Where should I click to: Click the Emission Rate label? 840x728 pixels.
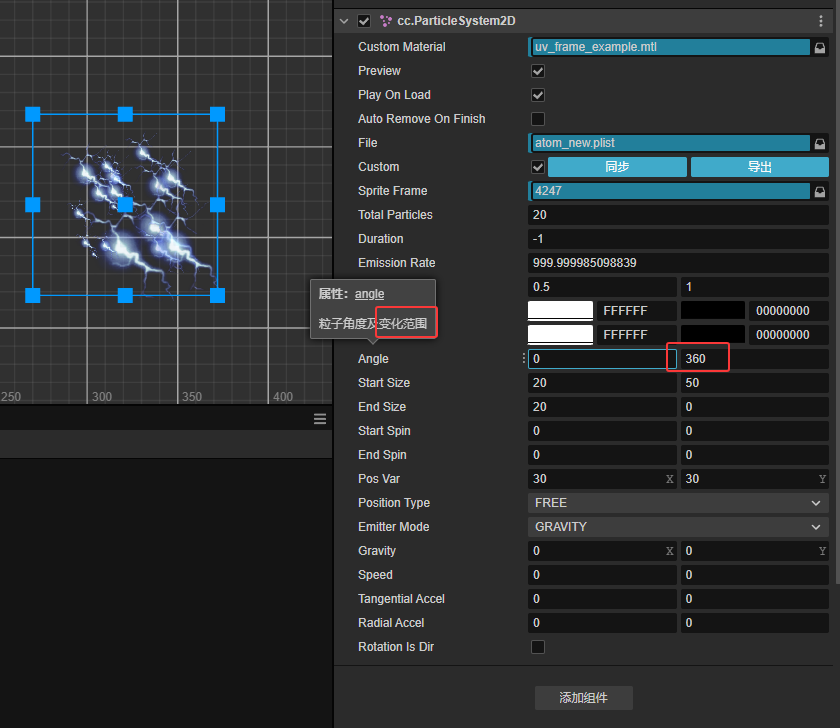point(396,263)
